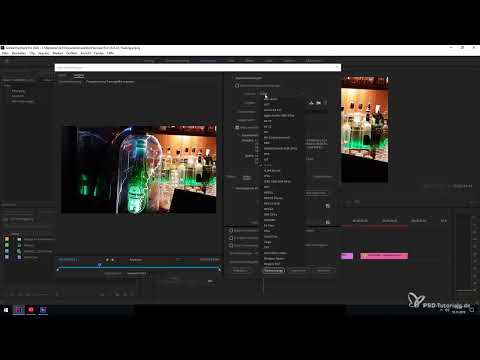Click the Exportieren button
Image resolution: width=480 pixels, height=360 pixels.
[x=298, y=271]
